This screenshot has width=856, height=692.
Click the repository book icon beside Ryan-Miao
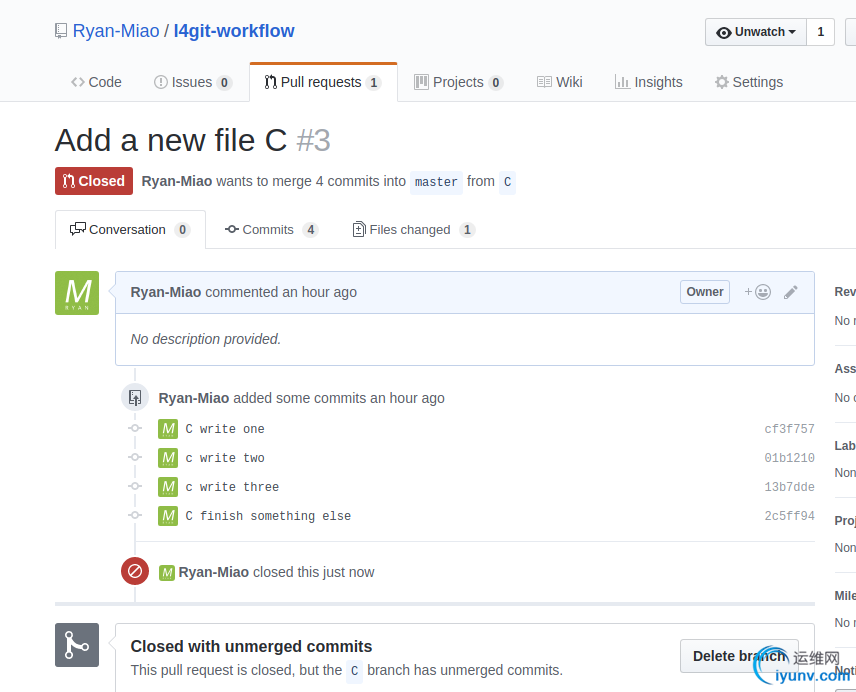coord(62,31)
